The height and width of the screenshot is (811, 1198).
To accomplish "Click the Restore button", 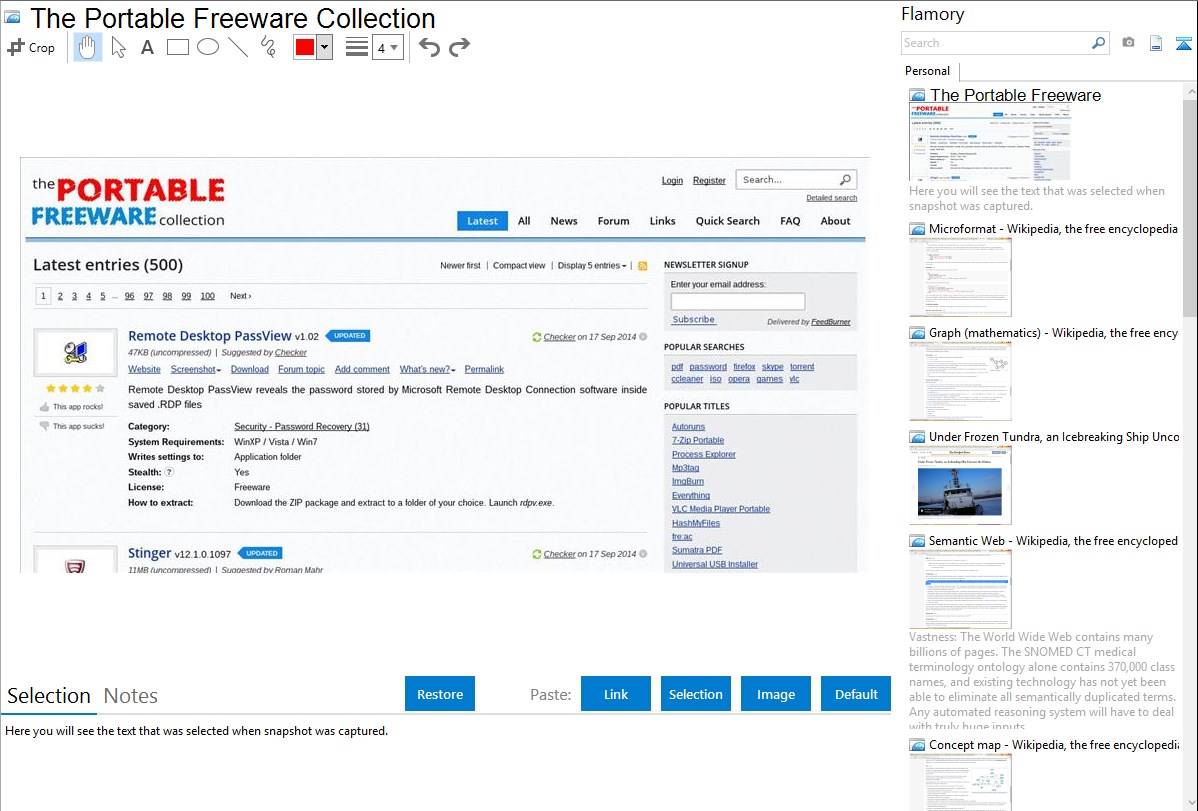I will click(x=440, y=694).
